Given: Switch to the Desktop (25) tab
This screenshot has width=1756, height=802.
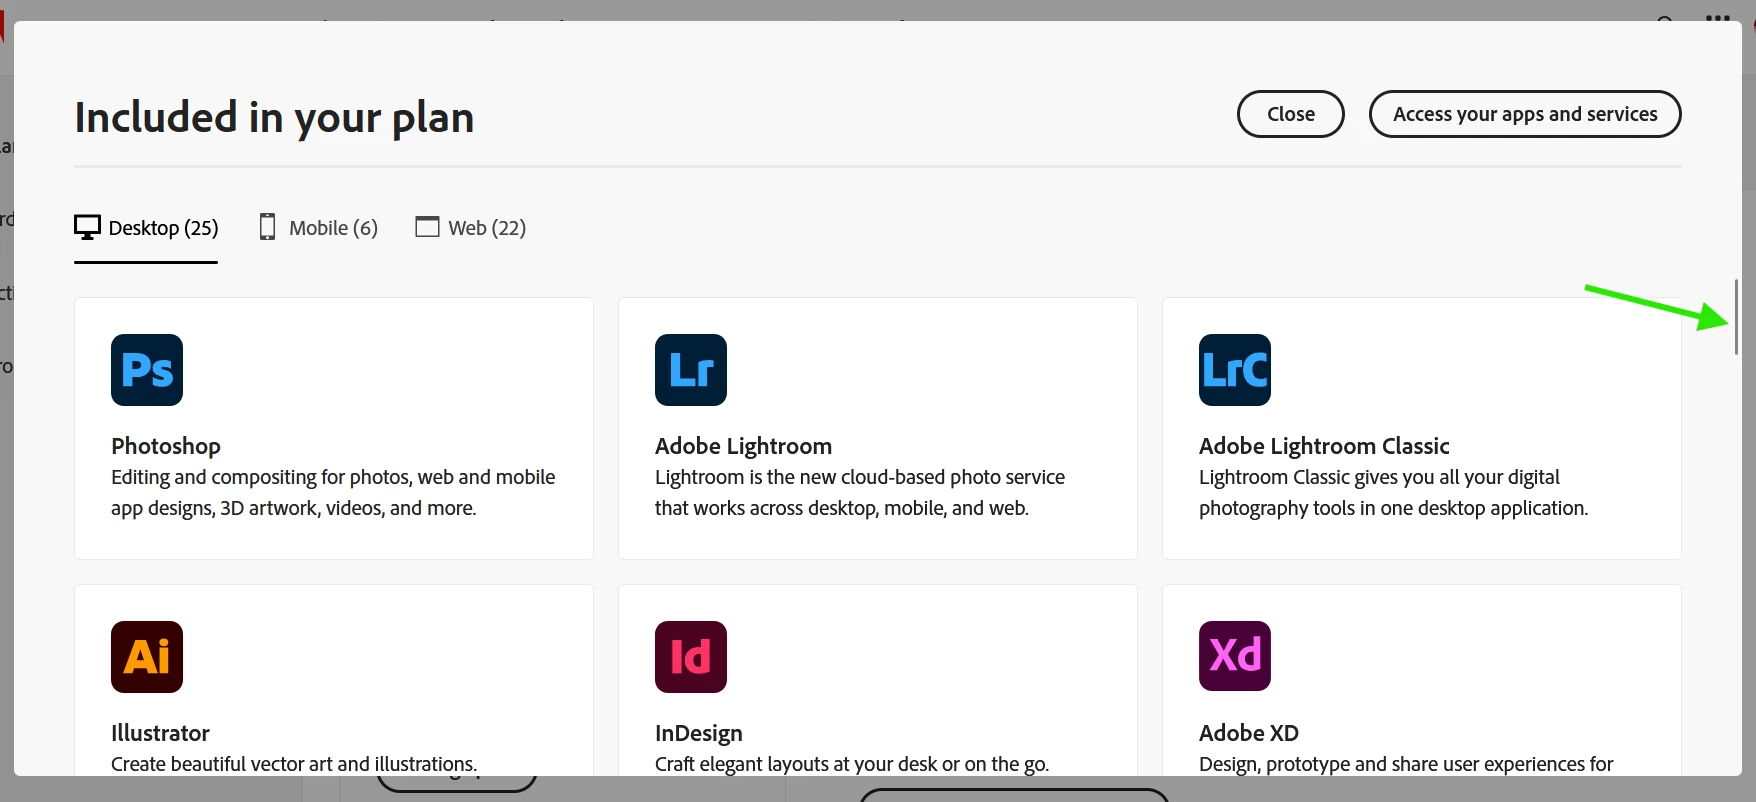Looking at the screenshot, I should coord(146,228).
